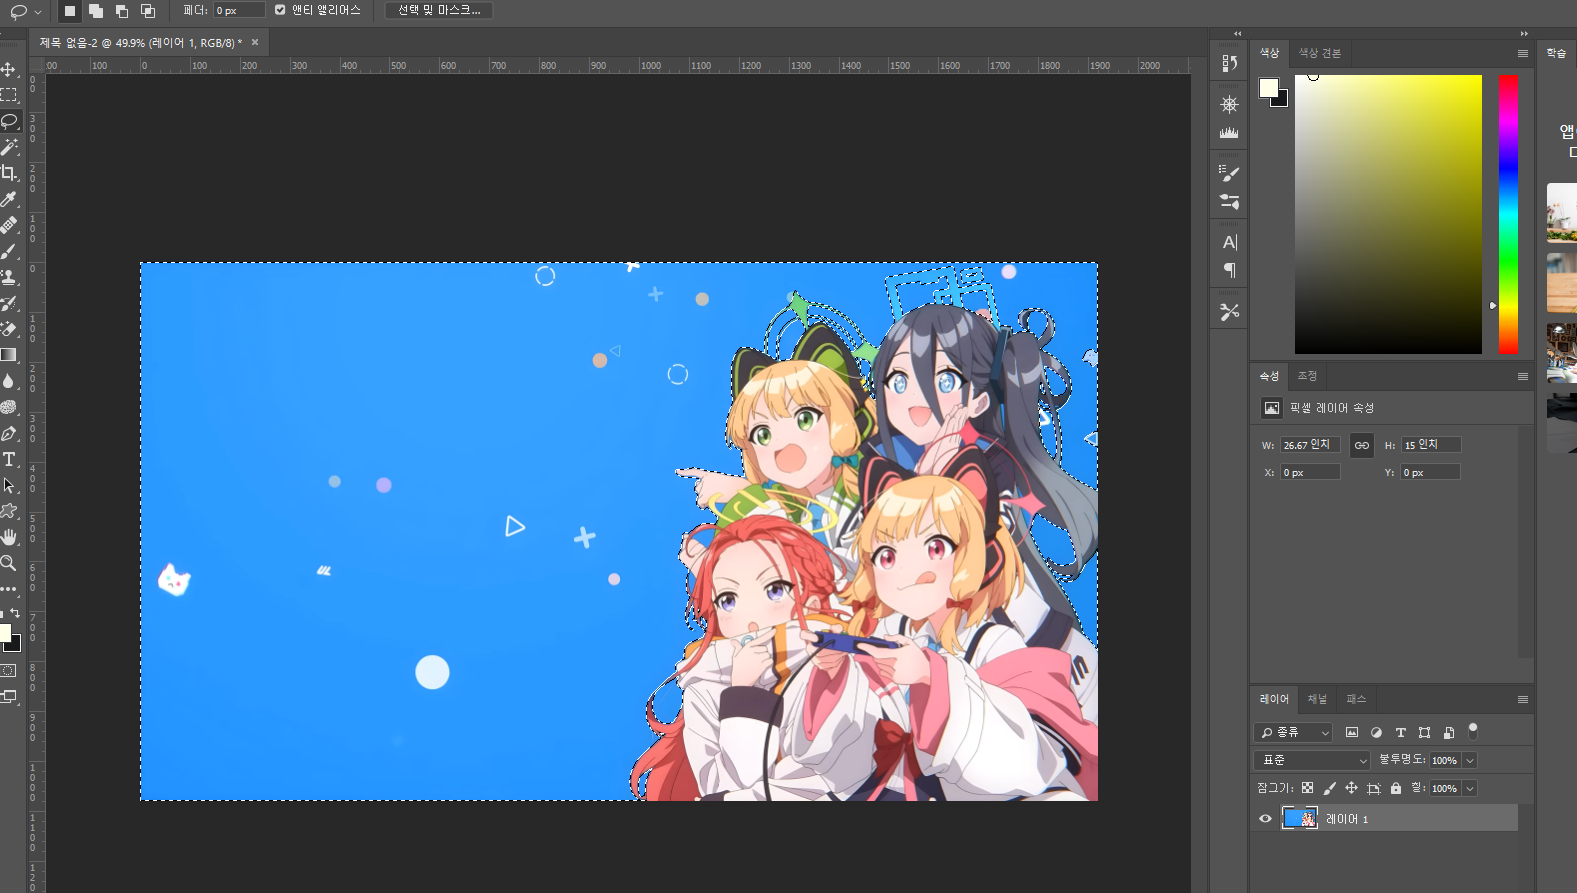Switch to the 색상 견본 Swatches tab
This screenshot has width=1577, height=893.
(x=1319, y=53)
